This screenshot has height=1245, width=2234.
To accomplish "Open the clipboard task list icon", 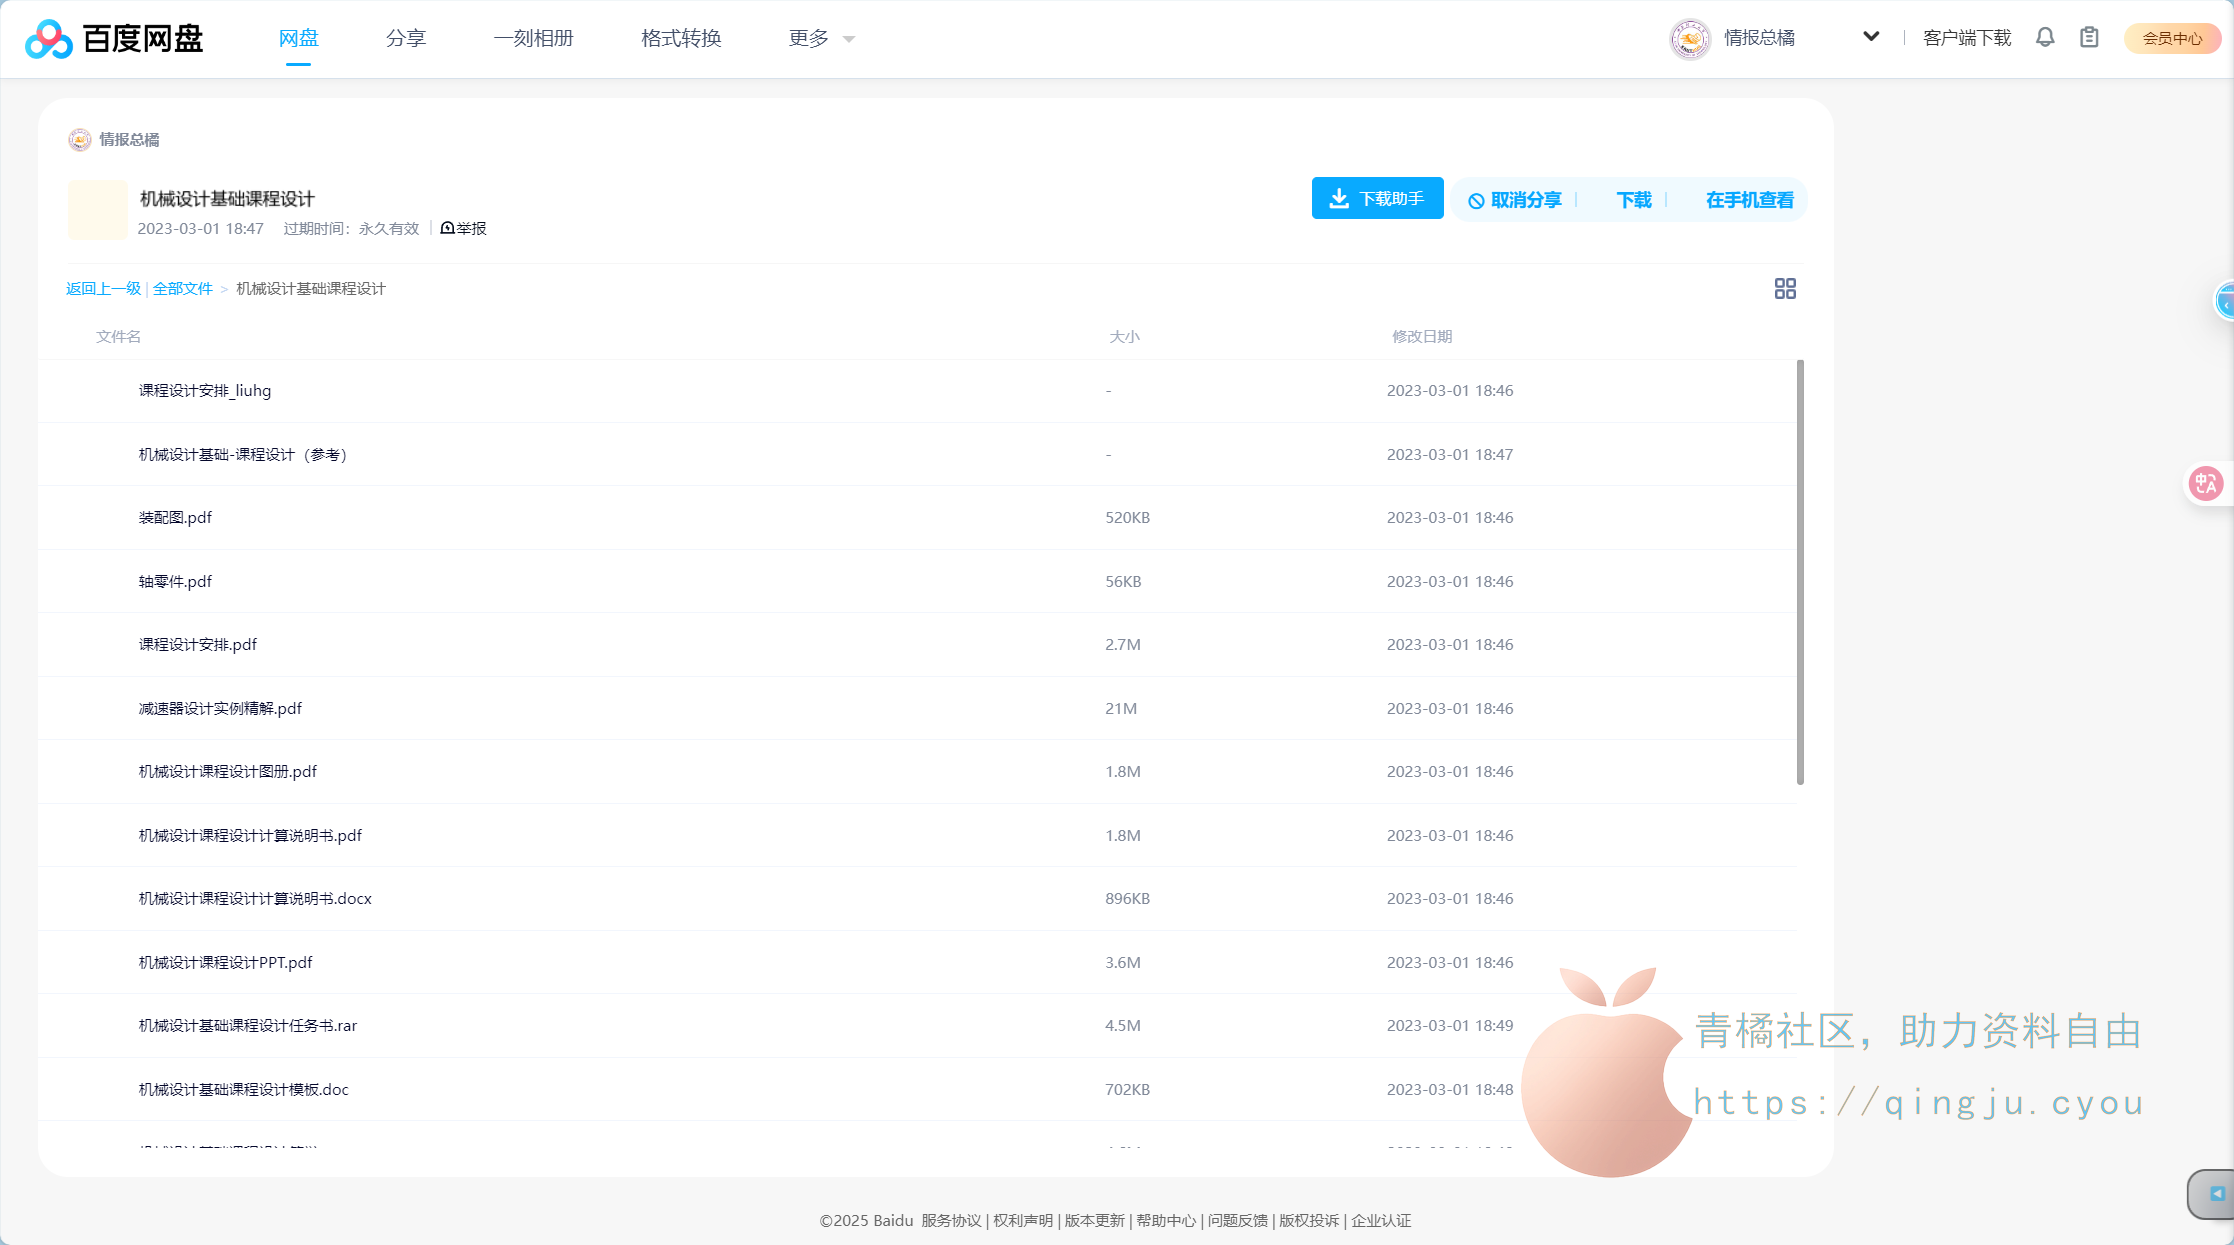I will pyautogui.click(x=2089, y=38).
